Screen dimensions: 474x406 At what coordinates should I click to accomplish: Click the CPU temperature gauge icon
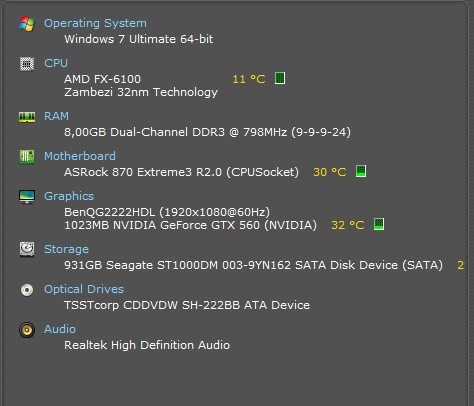[280, 78]
